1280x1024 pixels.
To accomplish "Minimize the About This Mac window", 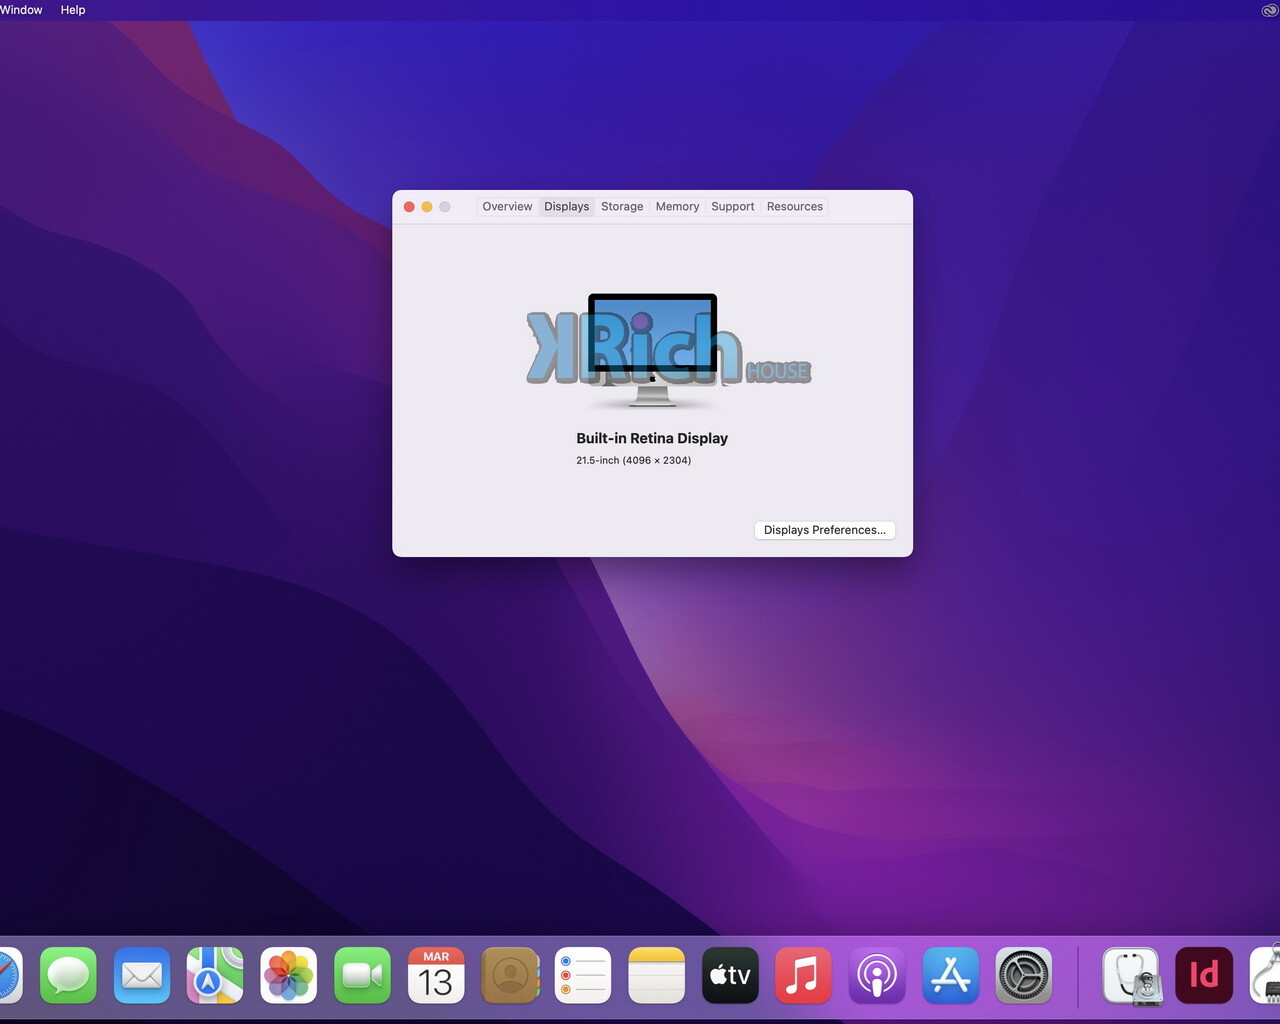I will coord(427,207).
